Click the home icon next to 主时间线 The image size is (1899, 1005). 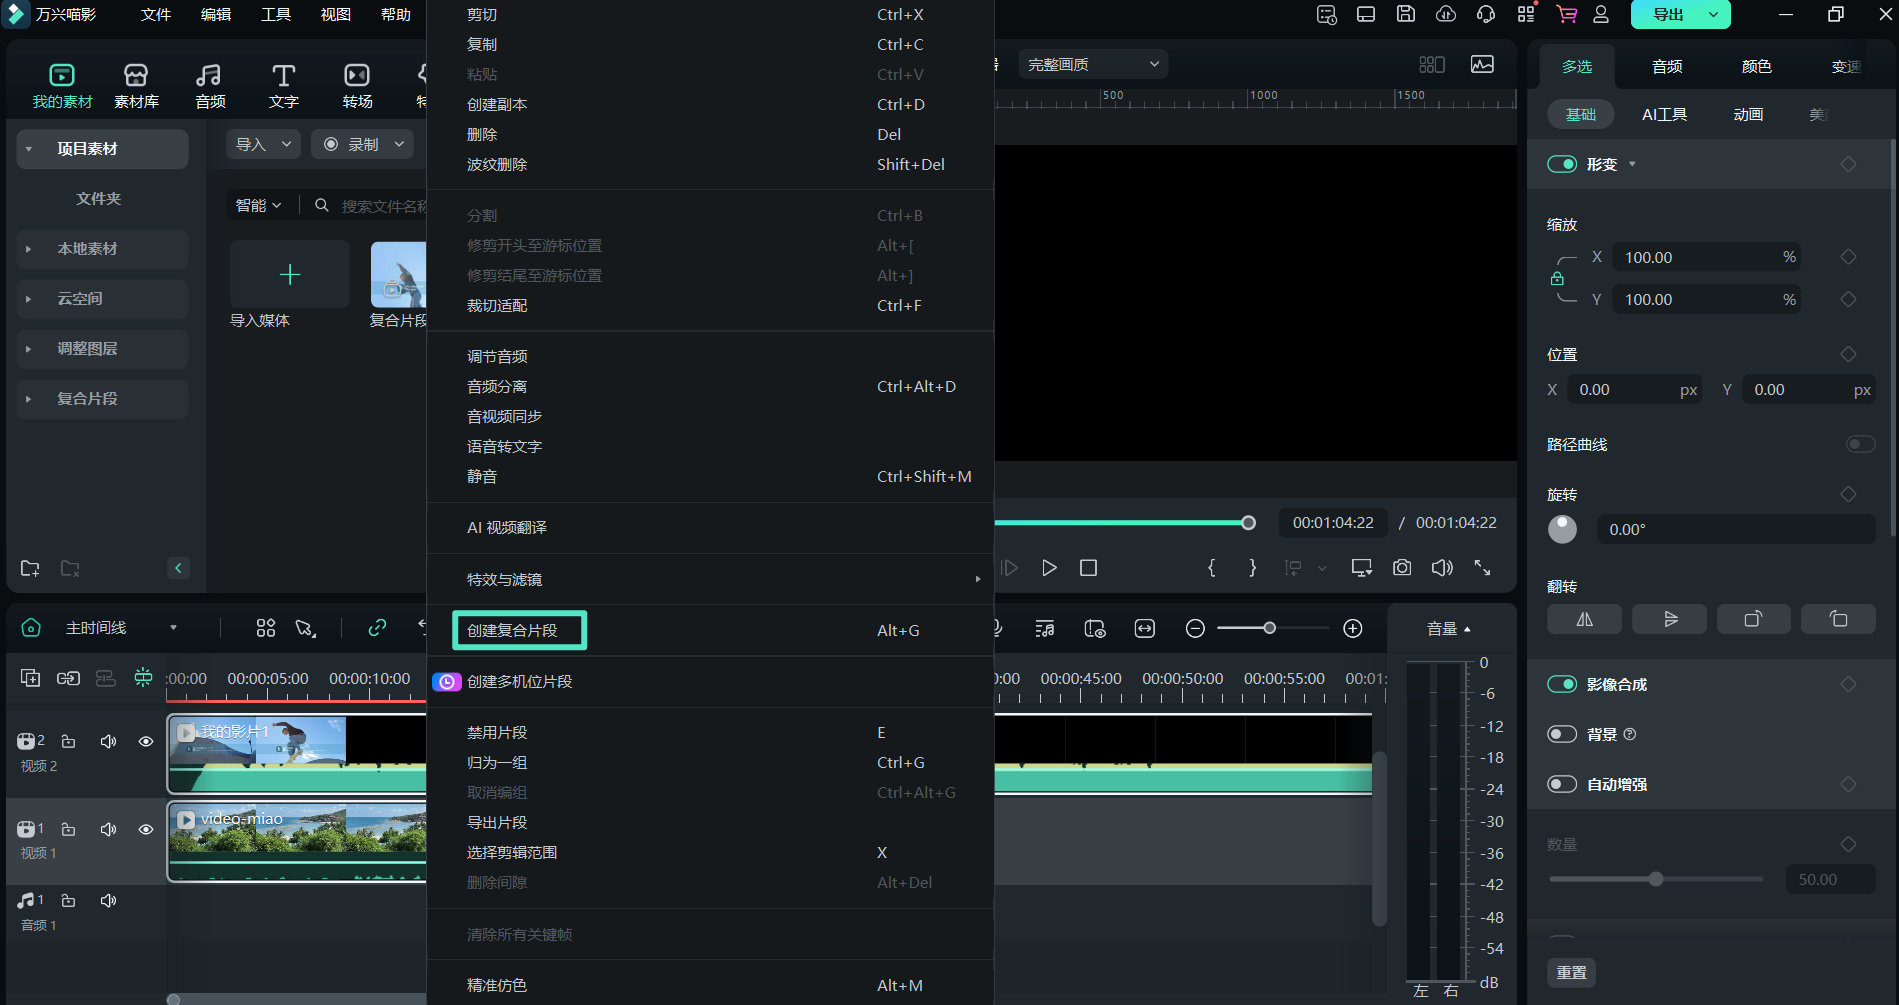[30, 627]
